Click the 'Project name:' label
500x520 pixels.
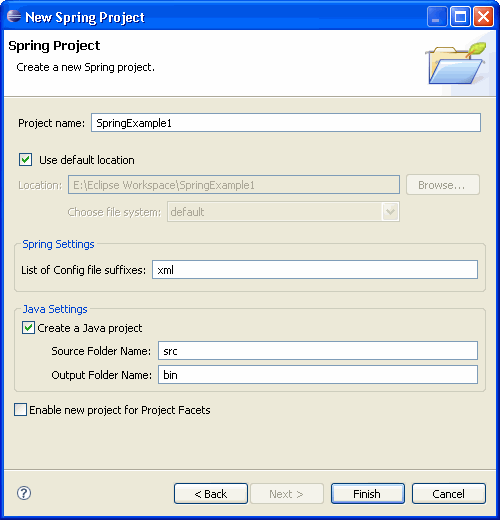point(52,123)
